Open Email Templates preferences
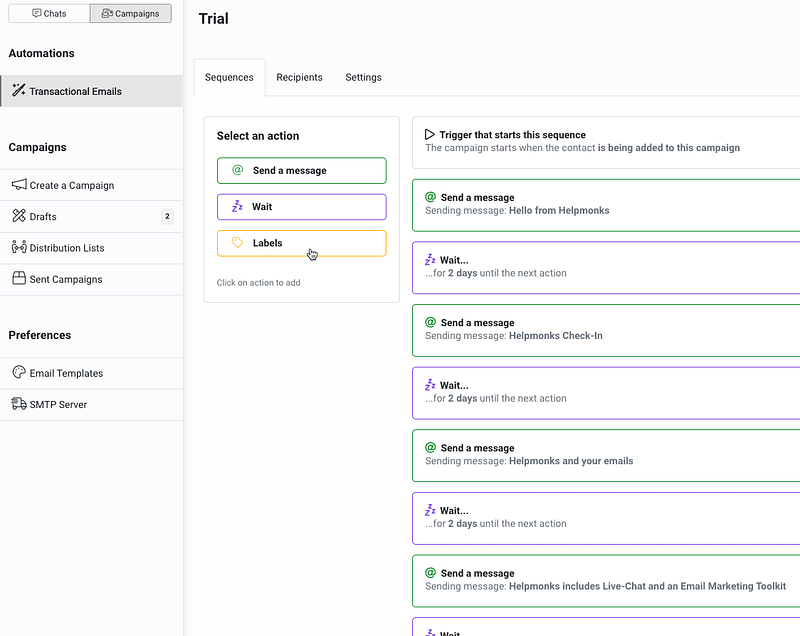The image size is (800, 636). pos(91,373)
